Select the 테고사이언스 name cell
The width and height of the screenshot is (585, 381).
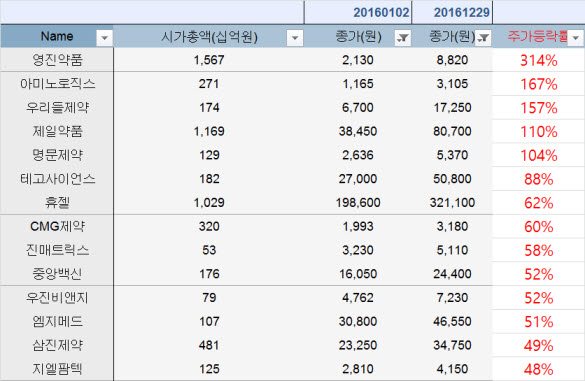pyautogui.click(x=57, y=179)
